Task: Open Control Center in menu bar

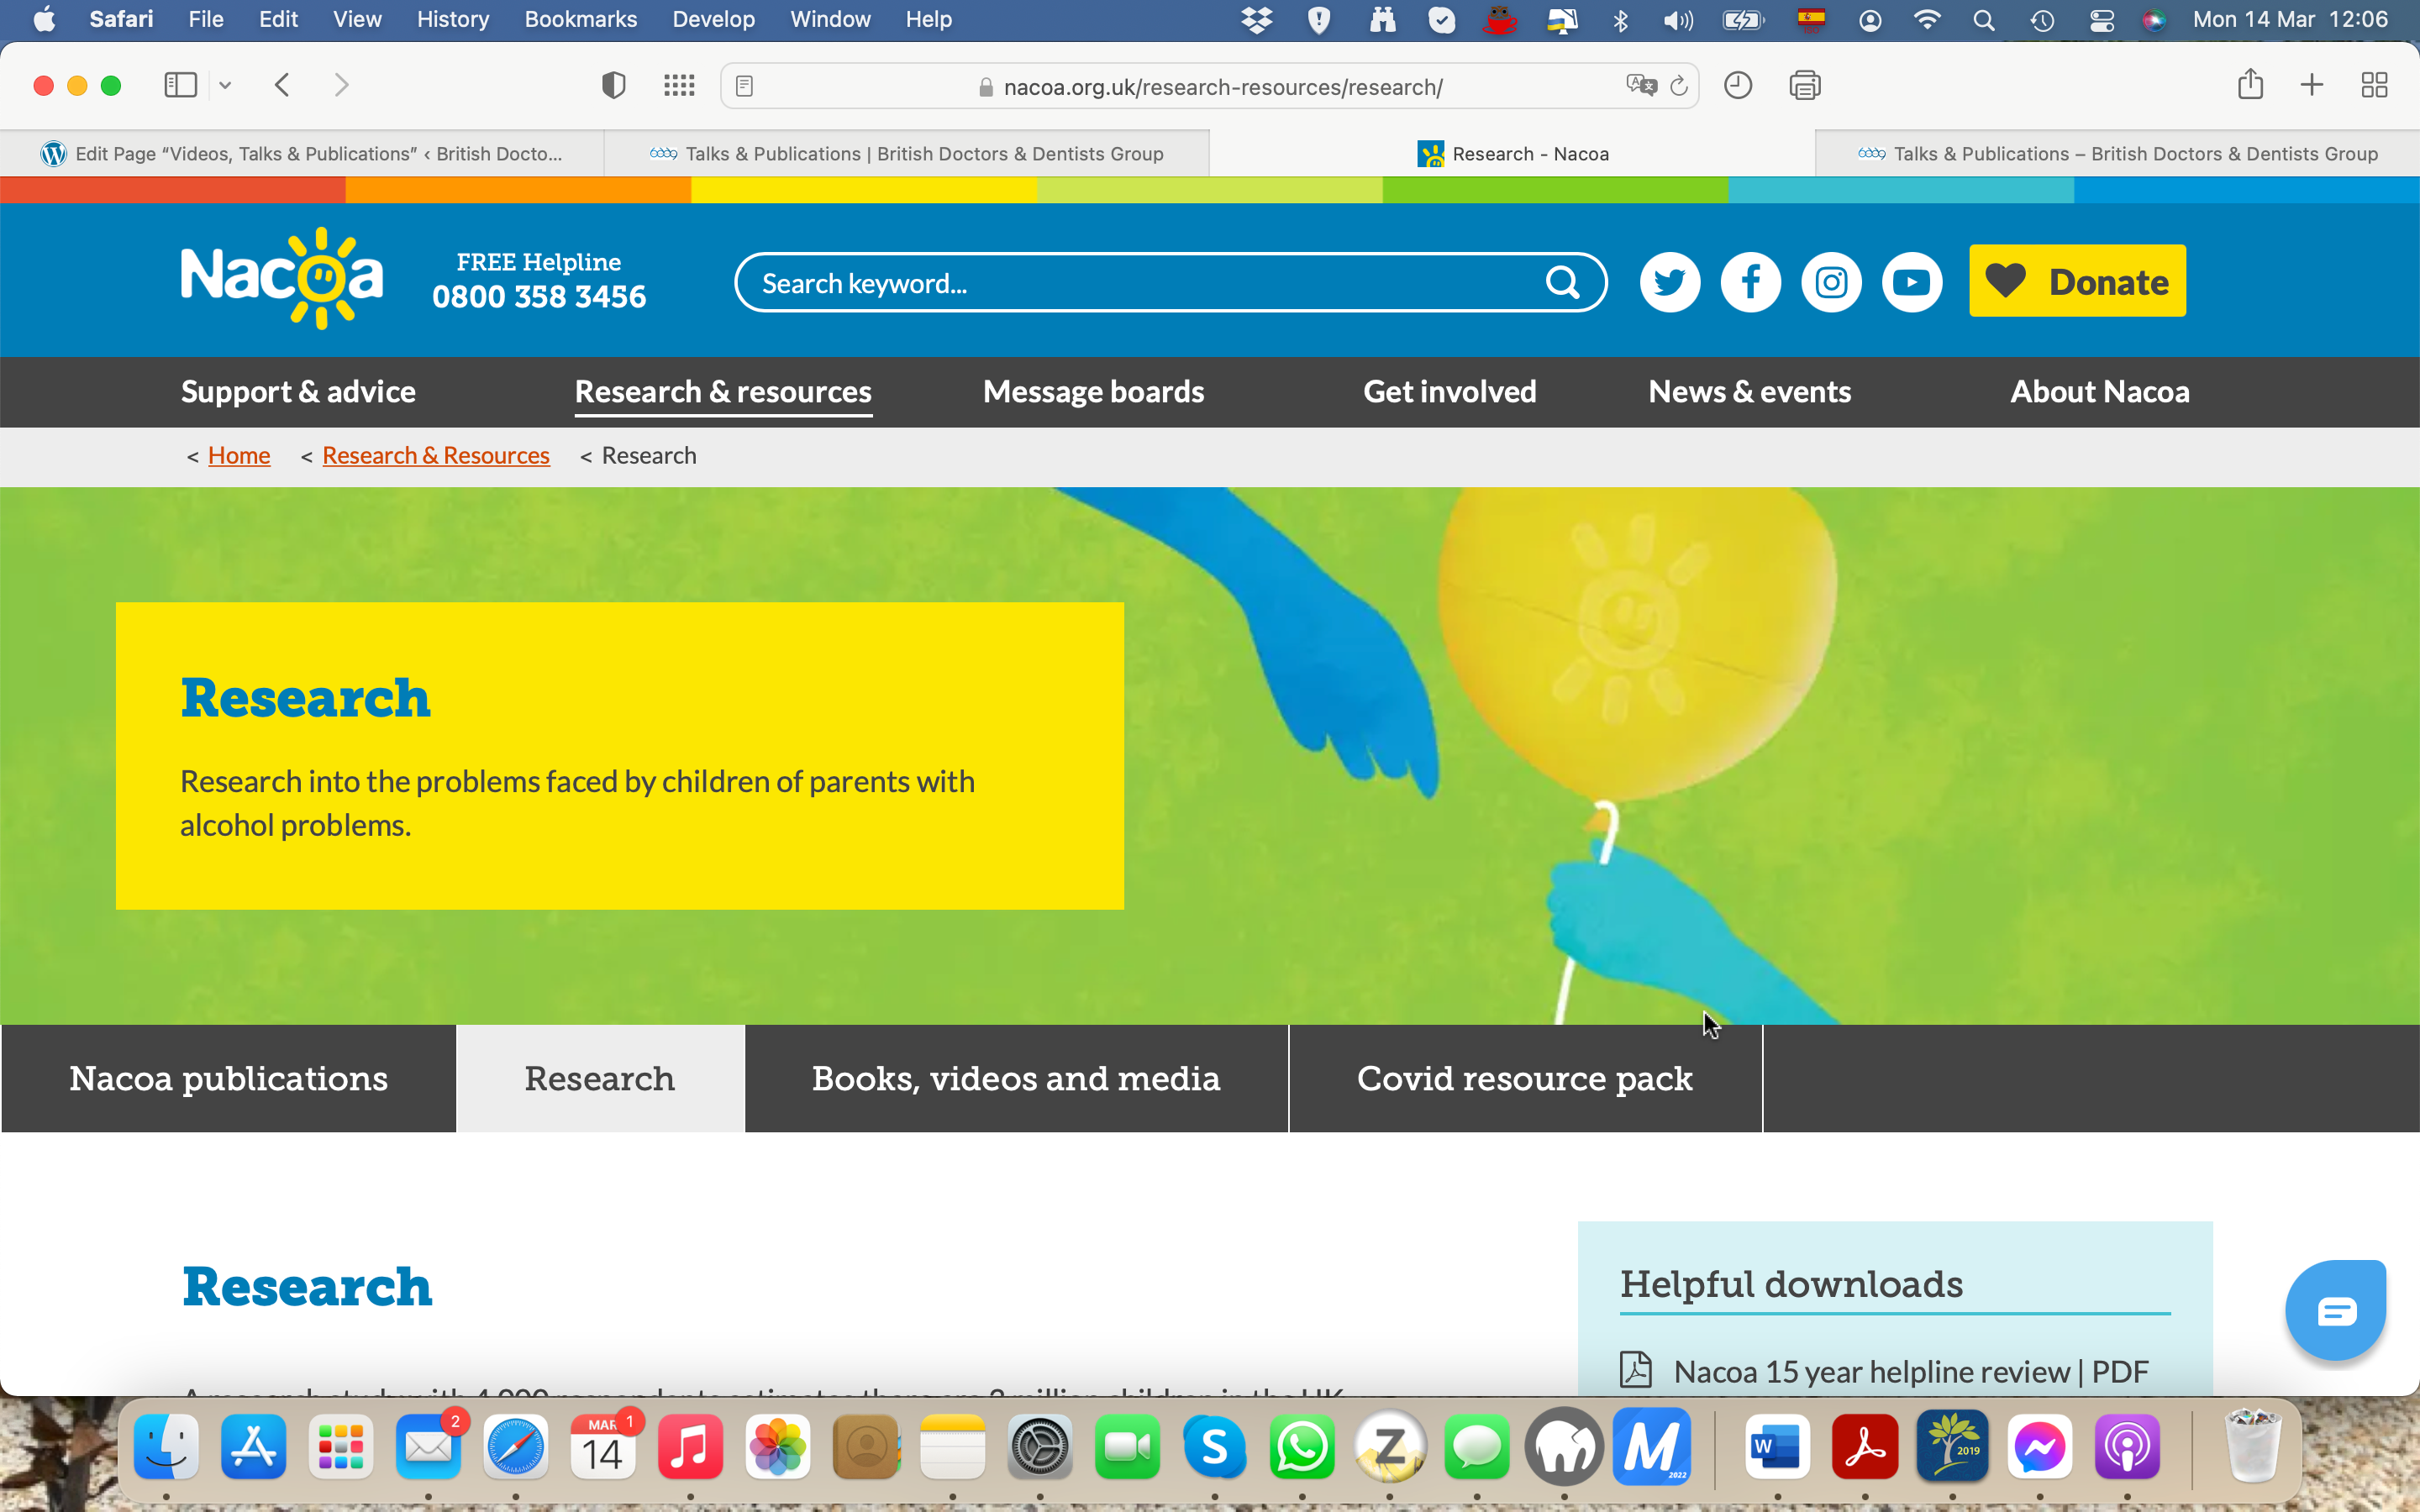Action: 2101,20
